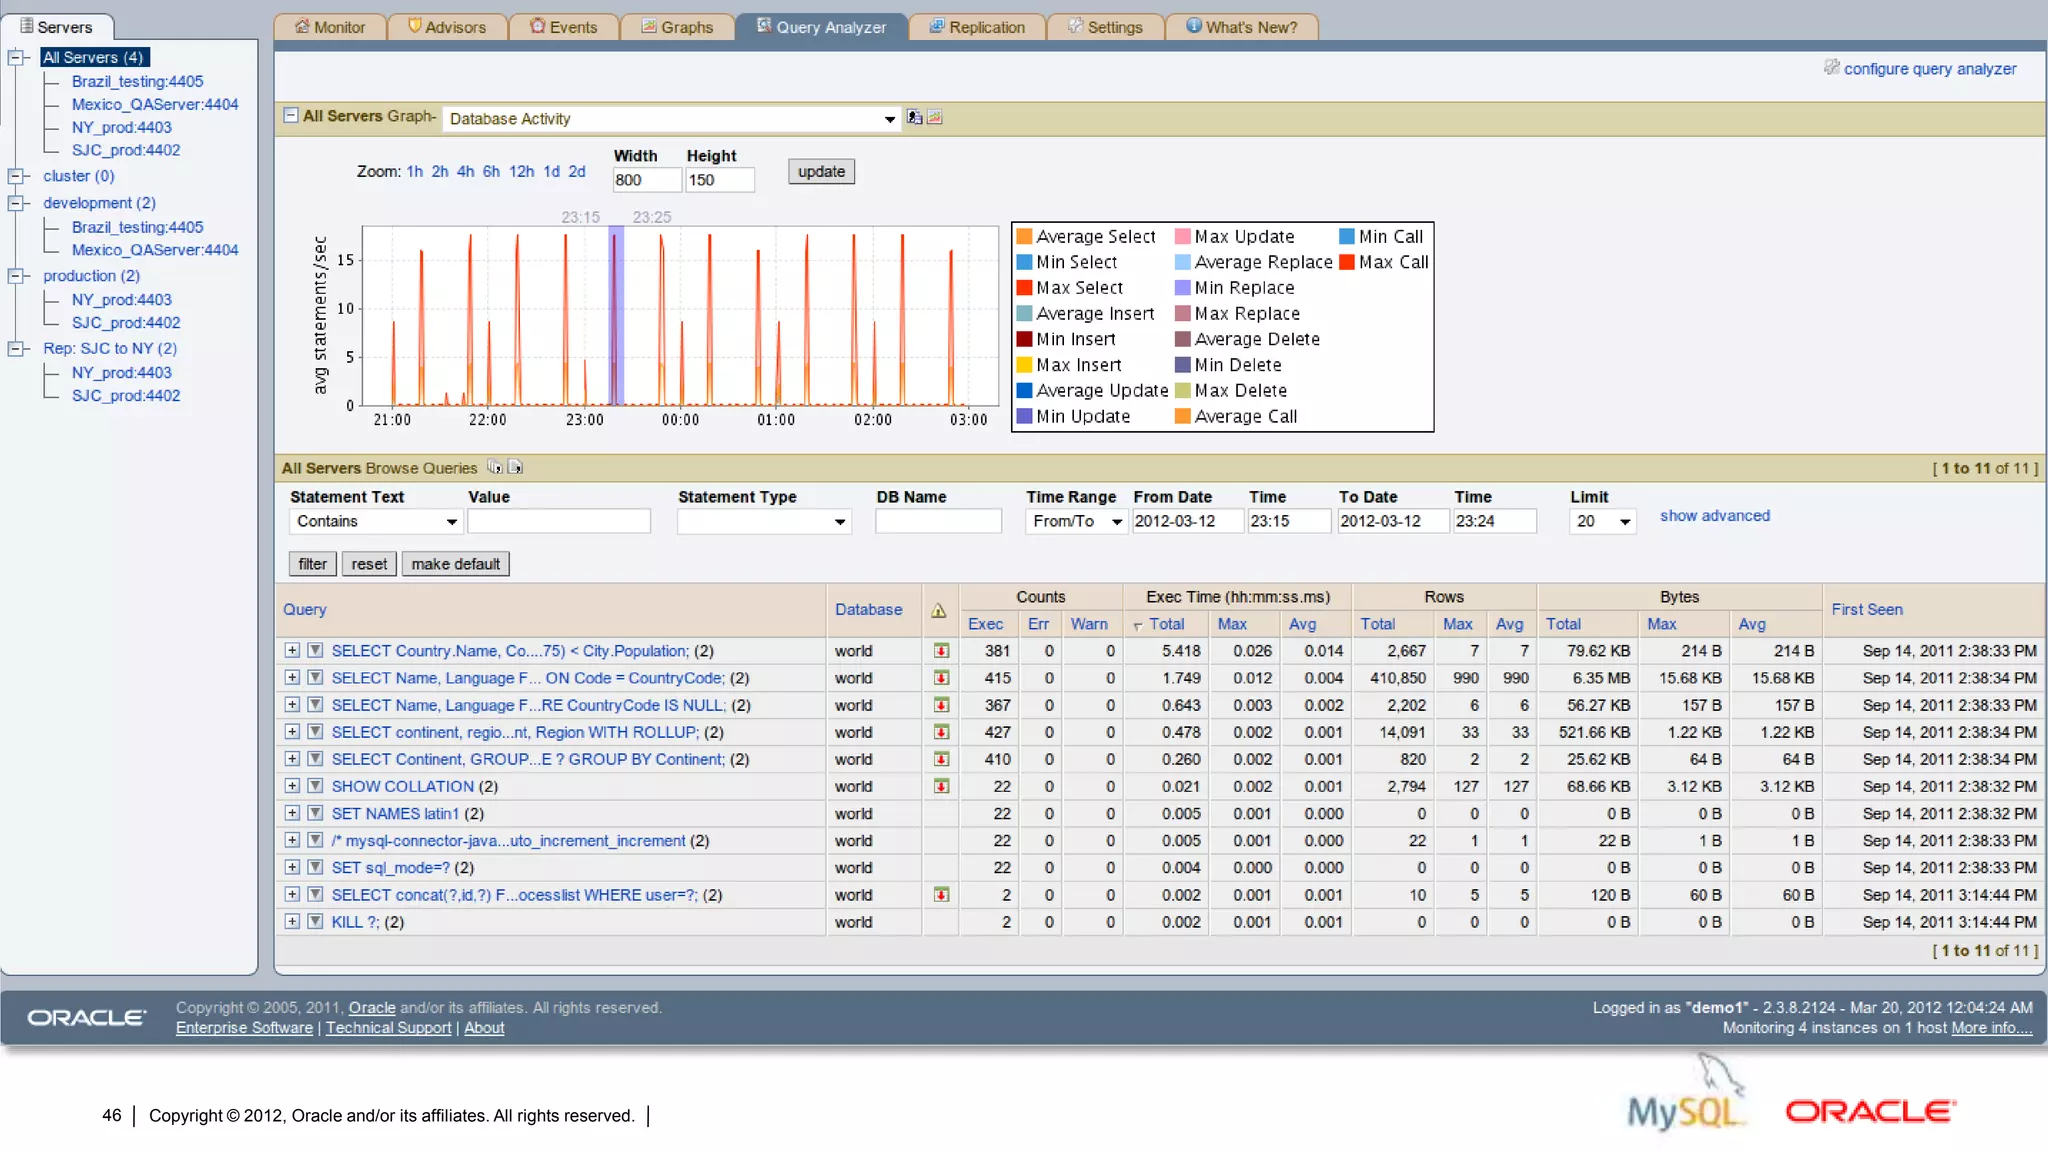Click the export graph icon beside Database Activity
The width and height of the screenshot is (2048, 1152).
tap(914, 117)
